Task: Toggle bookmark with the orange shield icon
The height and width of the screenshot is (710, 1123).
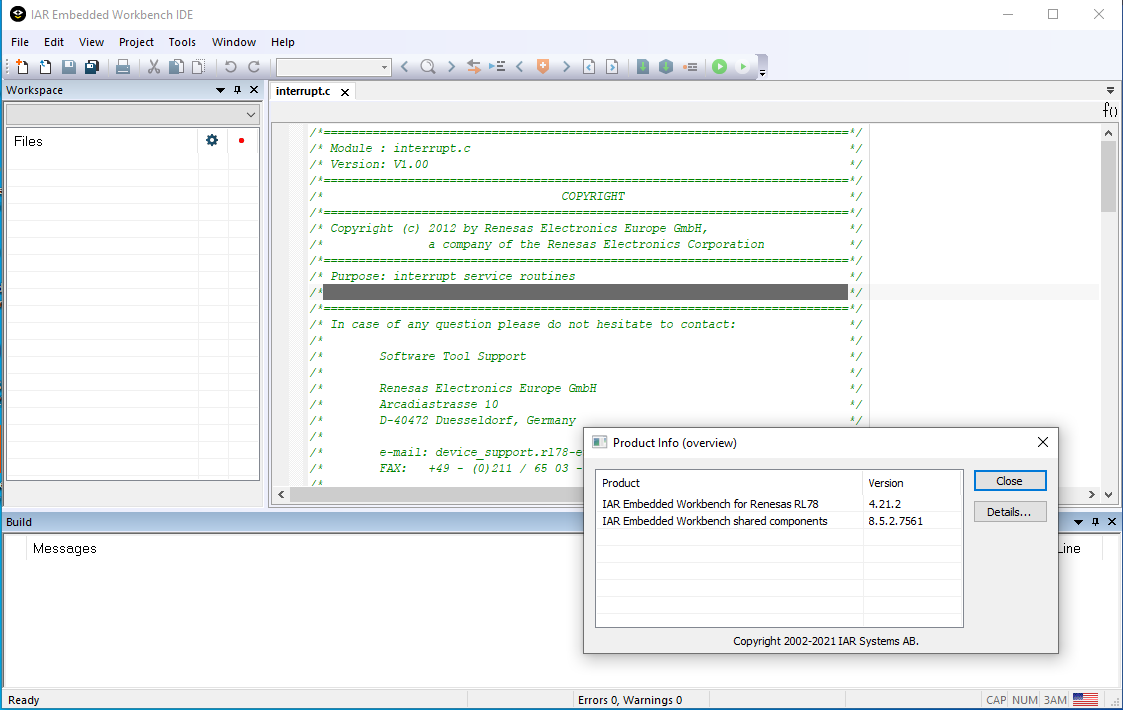Action: [x=543, y=67]
